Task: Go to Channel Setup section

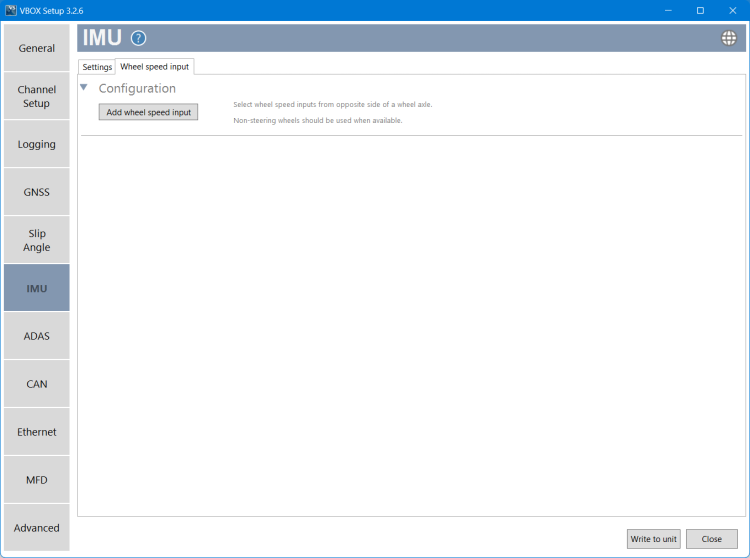Action: 37,96
